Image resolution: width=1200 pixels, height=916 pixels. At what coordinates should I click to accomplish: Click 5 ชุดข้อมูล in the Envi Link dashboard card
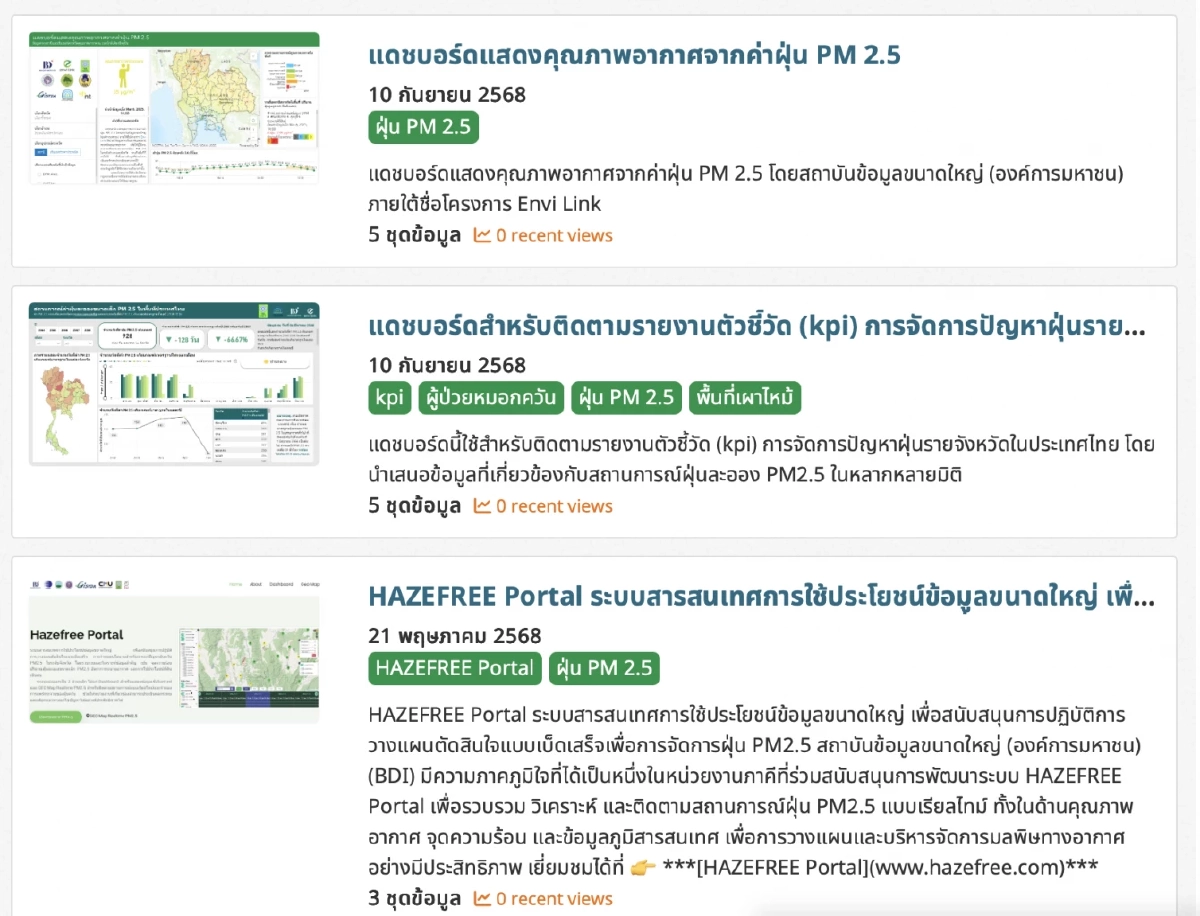click(414, 235)
